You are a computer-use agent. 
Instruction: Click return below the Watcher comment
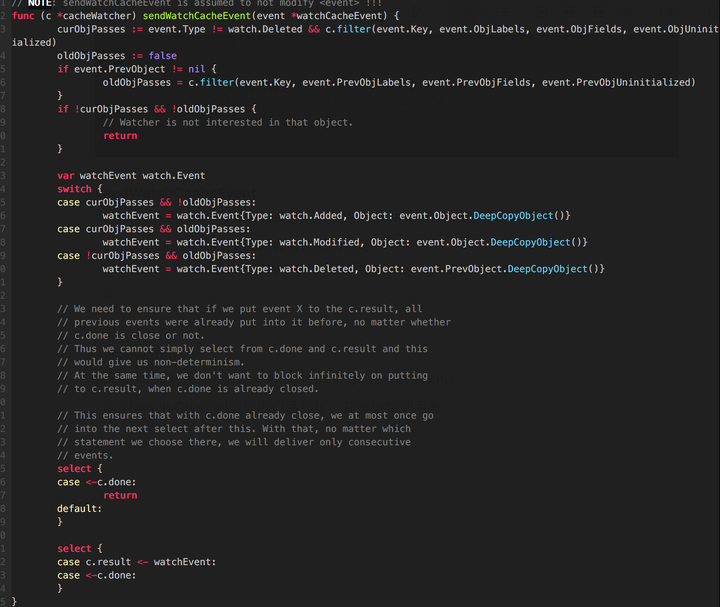tap(120, 136)
